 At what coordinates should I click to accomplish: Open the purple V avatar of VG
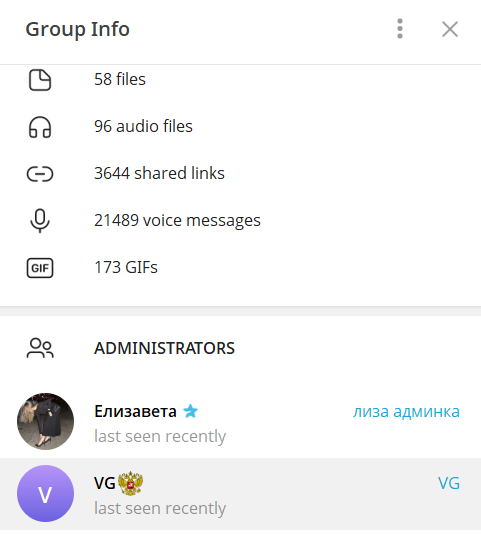(x=45, y=494)
